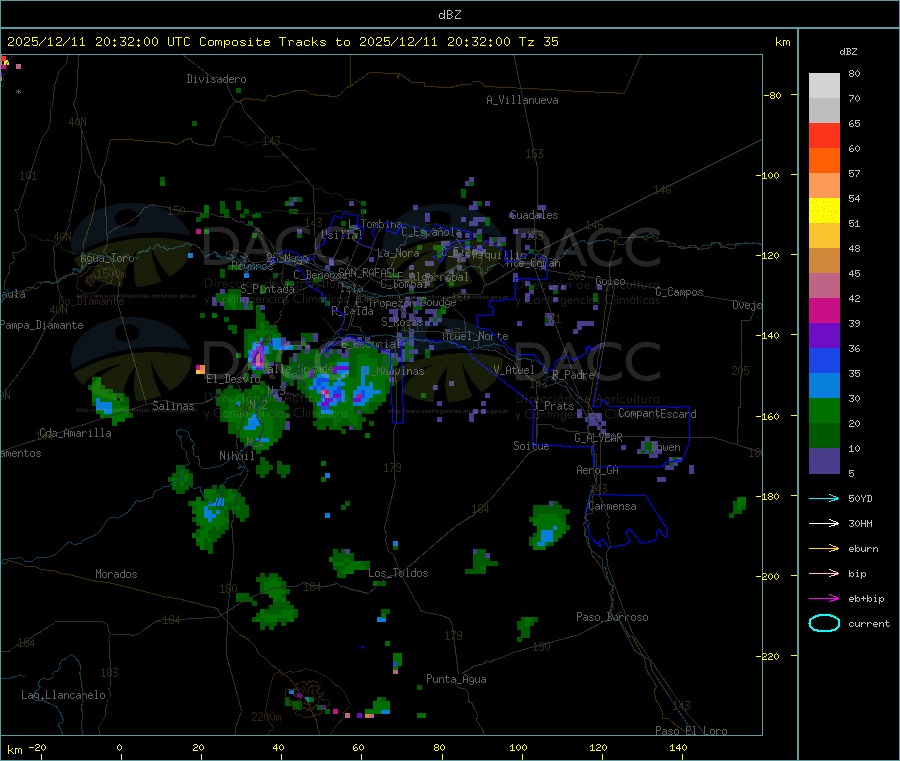Click the 'V_Atuel' map label
Image resolution: width=900 pixels, height=761 pixels.
point(514,370)
